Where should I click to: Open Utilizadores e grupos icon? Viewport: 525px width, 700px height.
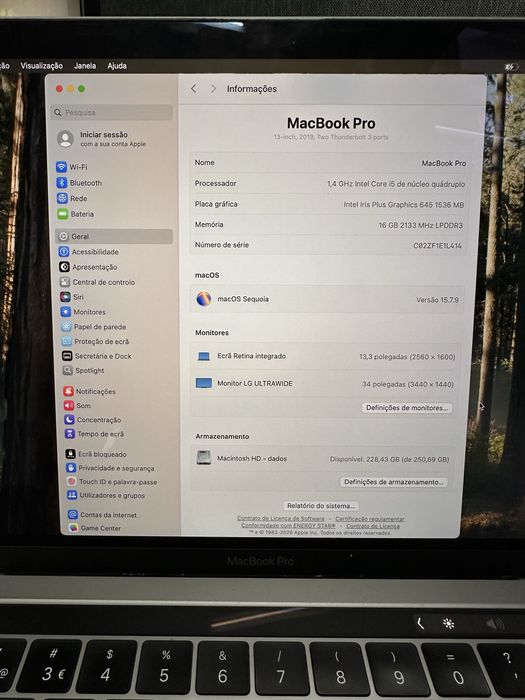click(72, 495)
